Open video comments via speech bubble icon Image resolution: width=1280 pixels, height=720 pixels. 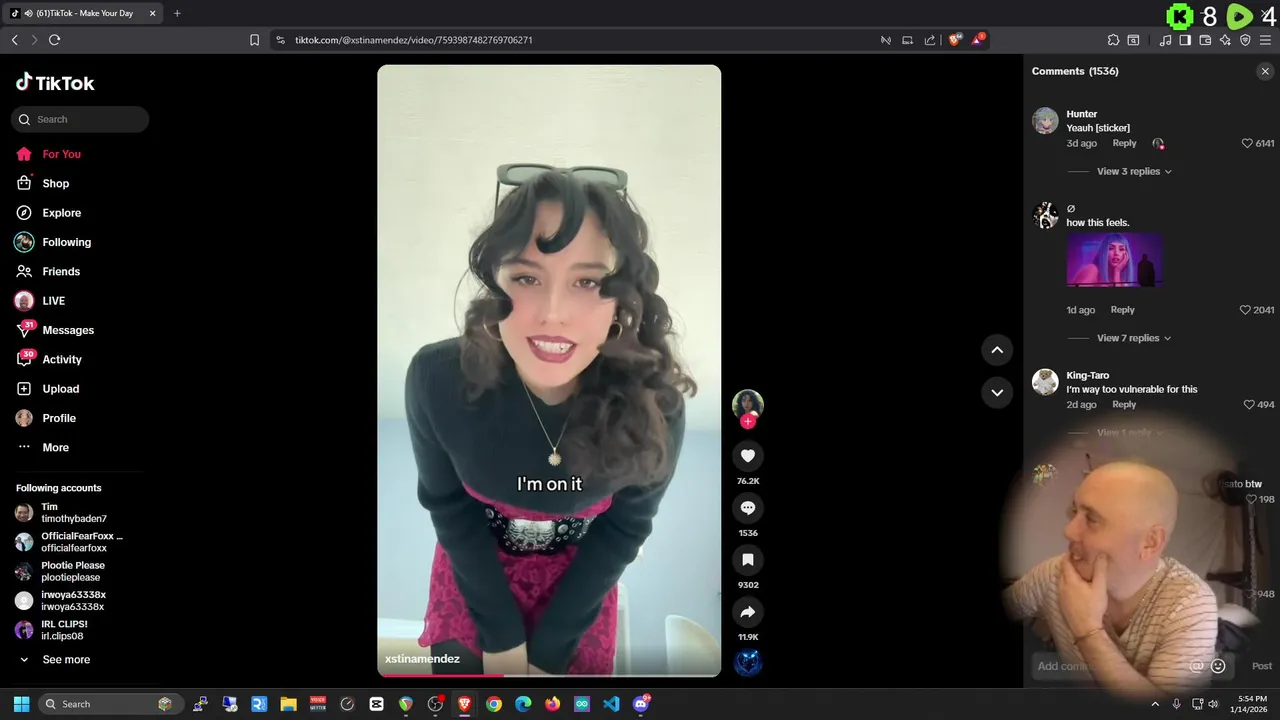pyautogui.click(x=747, y=508)
